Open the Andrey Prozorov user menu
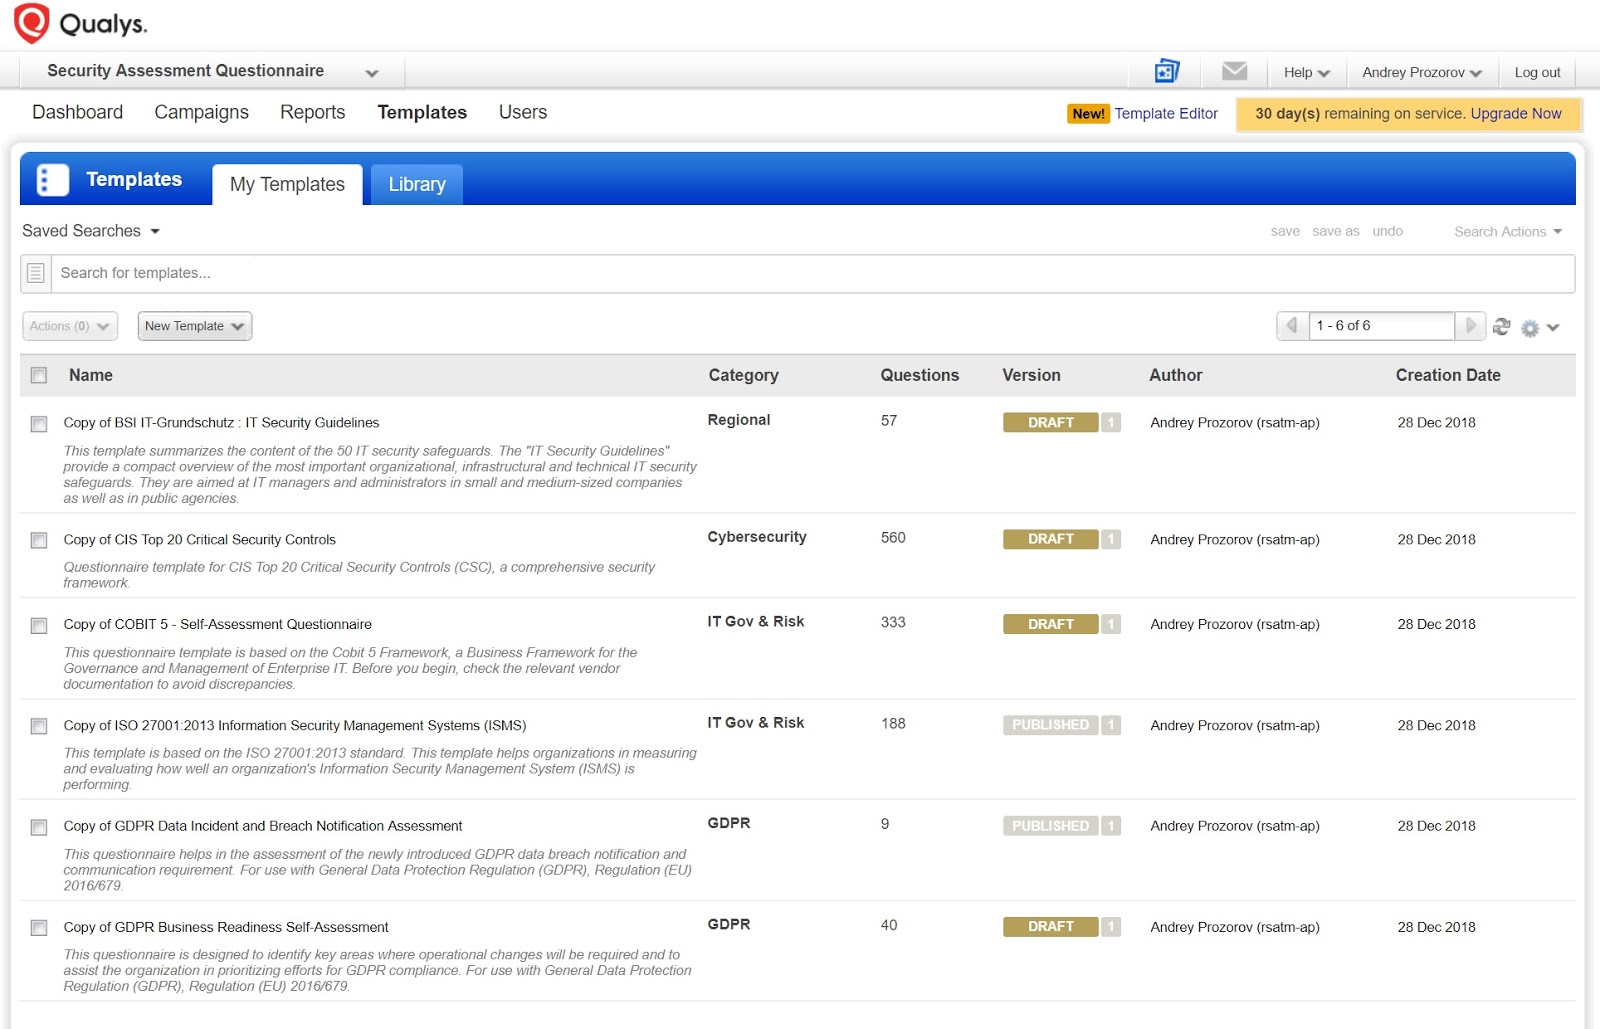The image size is (1600, 1029). 1421,72
